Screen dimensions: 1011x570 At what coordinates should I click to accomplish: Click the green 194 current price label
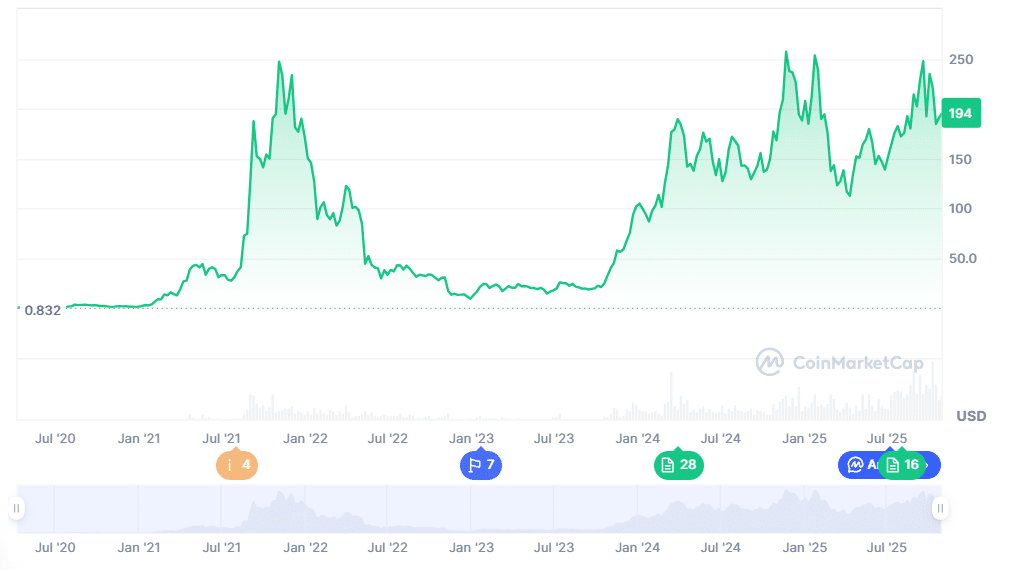pyautogui.click(x=960, y=114)
